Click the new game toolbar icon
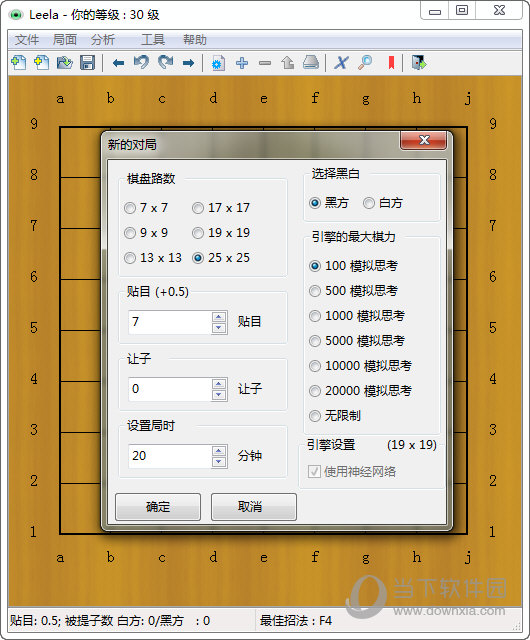Image resolution: width=530 pixels, height=640 pixels. click(18, 63)
